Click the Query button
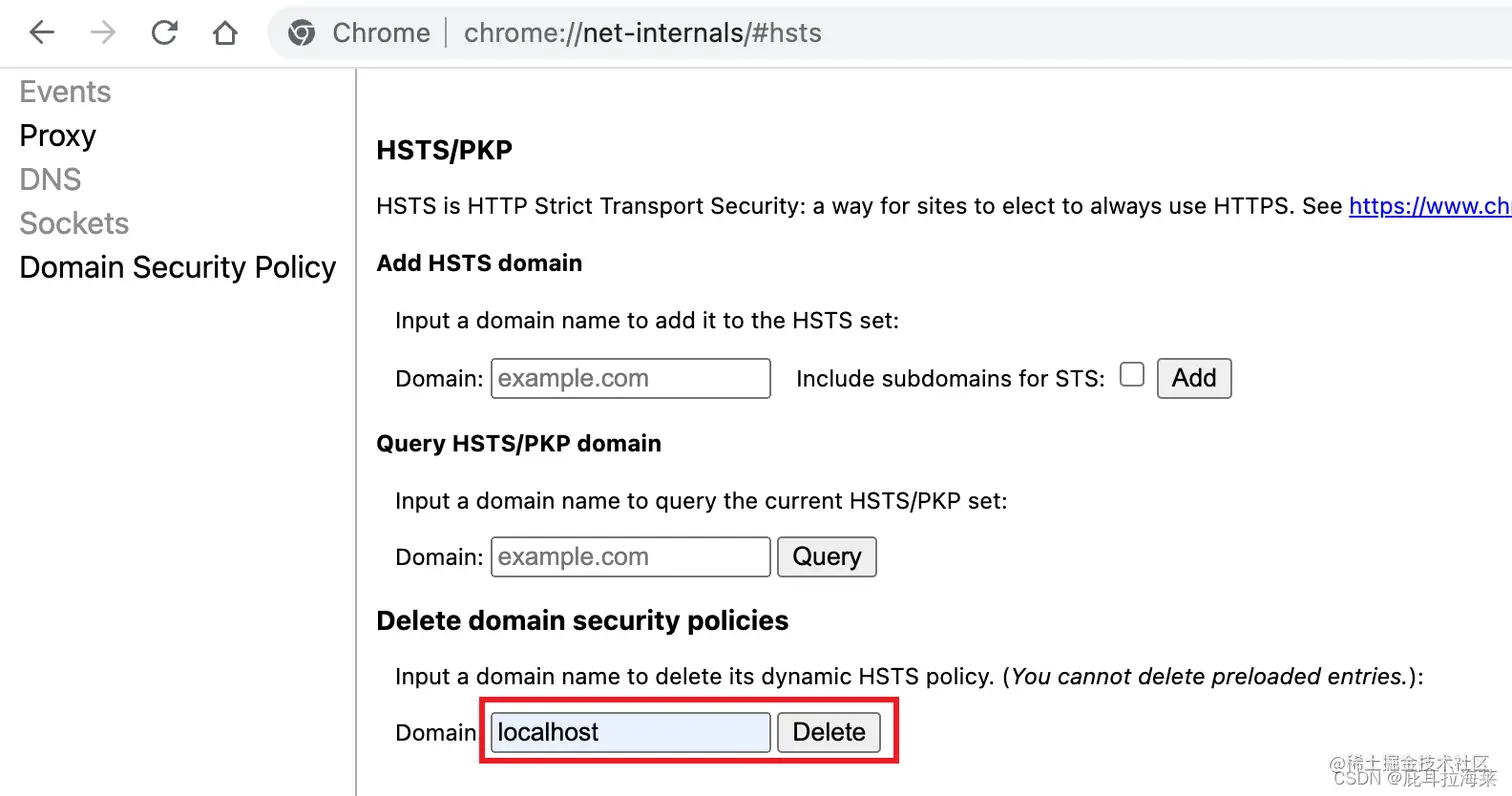Viewport: 1512px width, 796px height. (x=827, y=557)
